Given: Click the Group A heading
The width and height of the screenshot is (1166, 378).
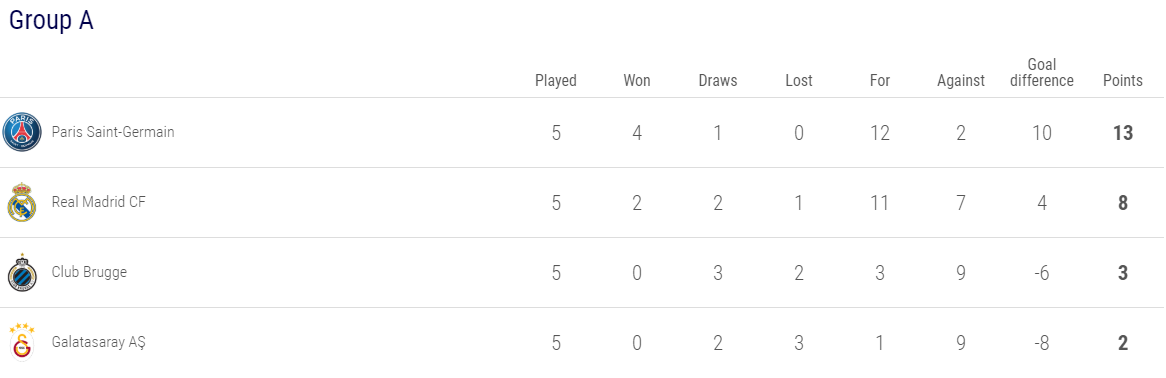Looking at the screenshot, I should point(51,21).
